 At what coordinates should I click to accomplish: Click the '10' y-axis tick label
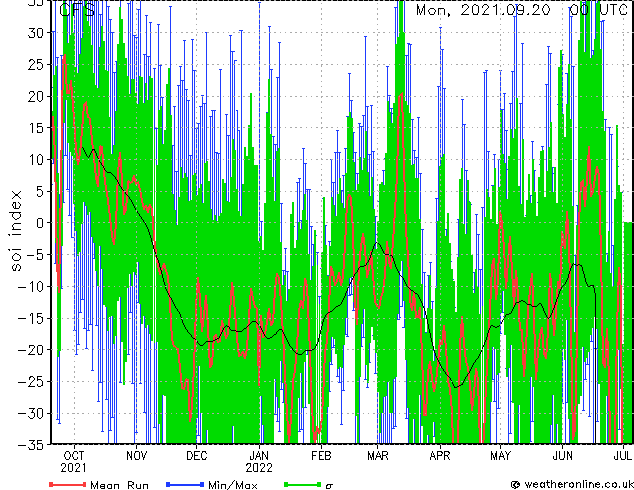pos(36,160)
